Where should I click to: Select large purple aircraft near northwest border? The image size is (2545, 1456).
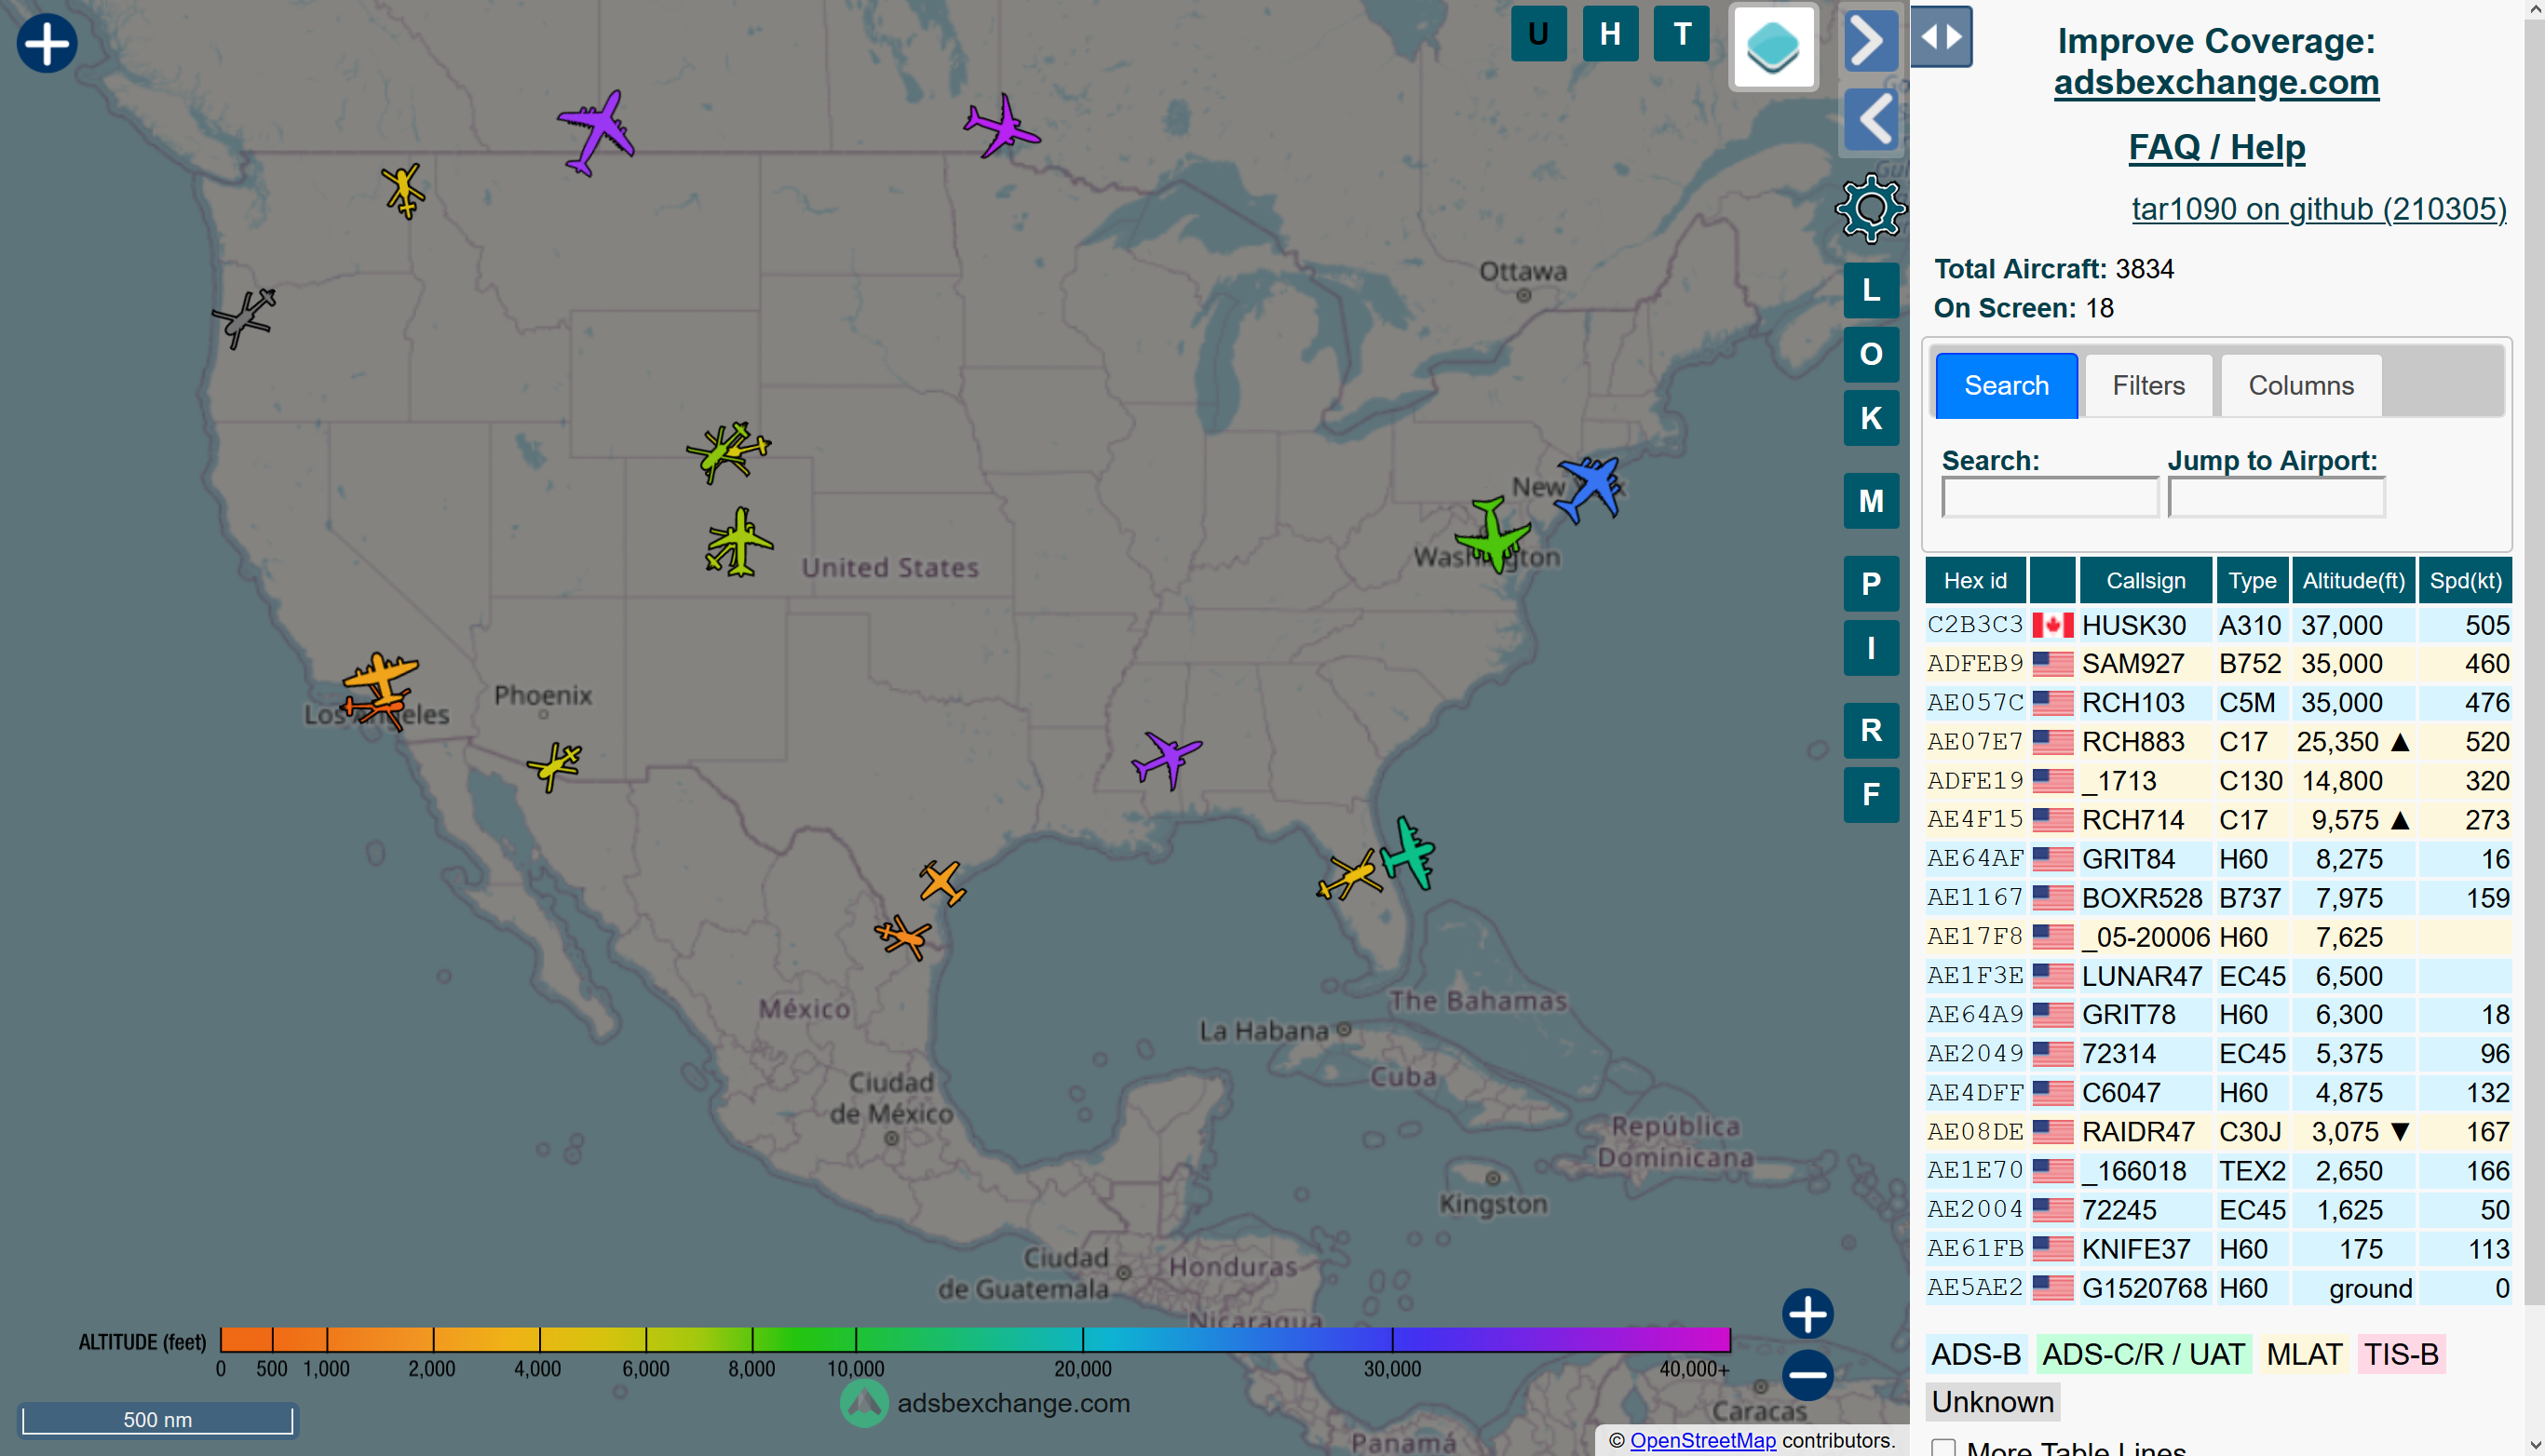(597, 132)
